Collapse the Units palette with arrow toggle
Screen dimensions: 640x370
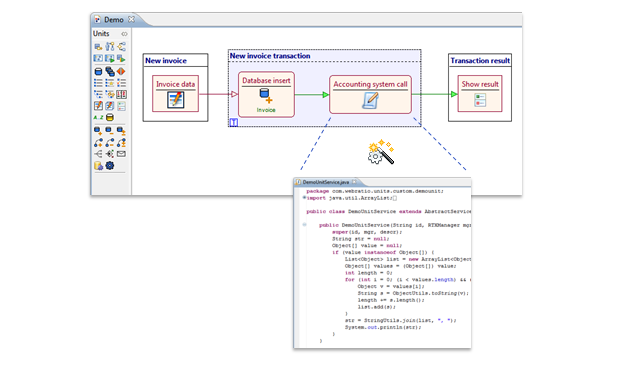(124, 34)
